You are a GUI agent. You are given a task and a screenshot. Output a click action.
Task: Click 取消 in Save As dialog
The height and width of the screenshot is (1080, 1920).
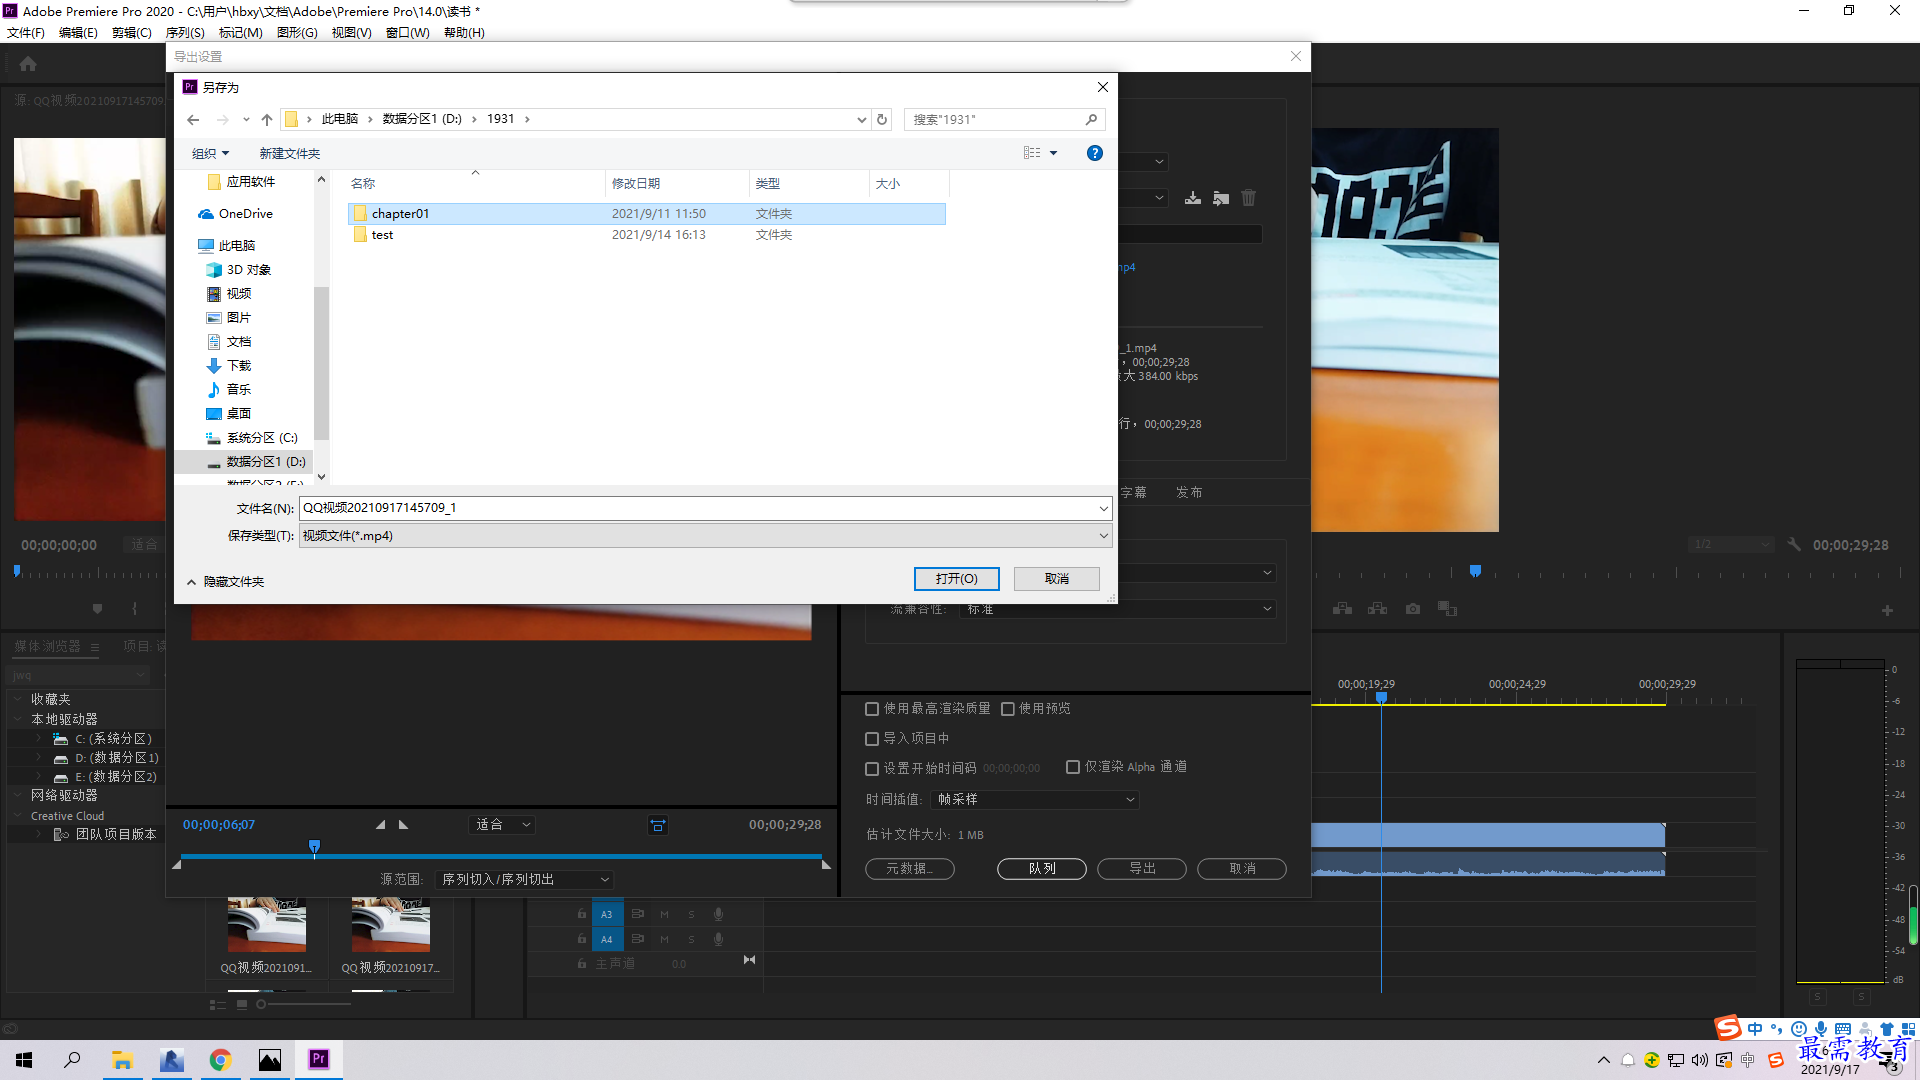click(x=1057, y=579)
